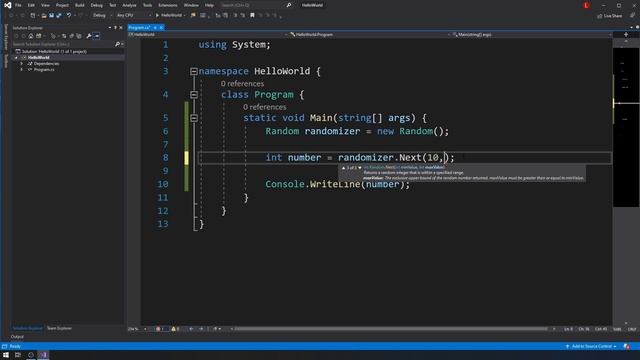Screen dimensions: 640x360
Task: Click the bookmark toolbar icon
Action: [252, 16]
